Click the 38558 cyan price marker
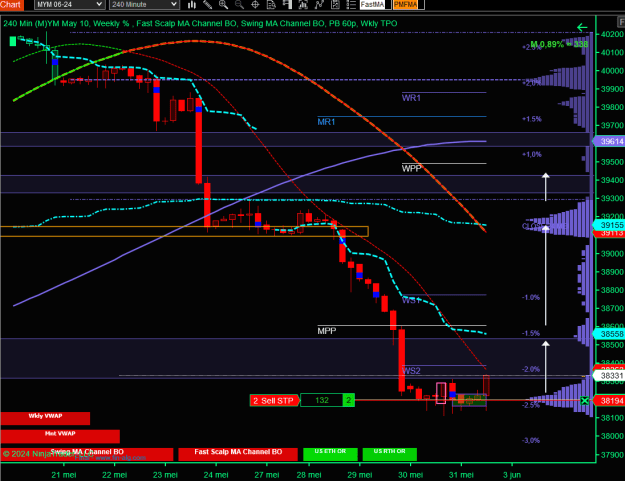 (609, 334)
